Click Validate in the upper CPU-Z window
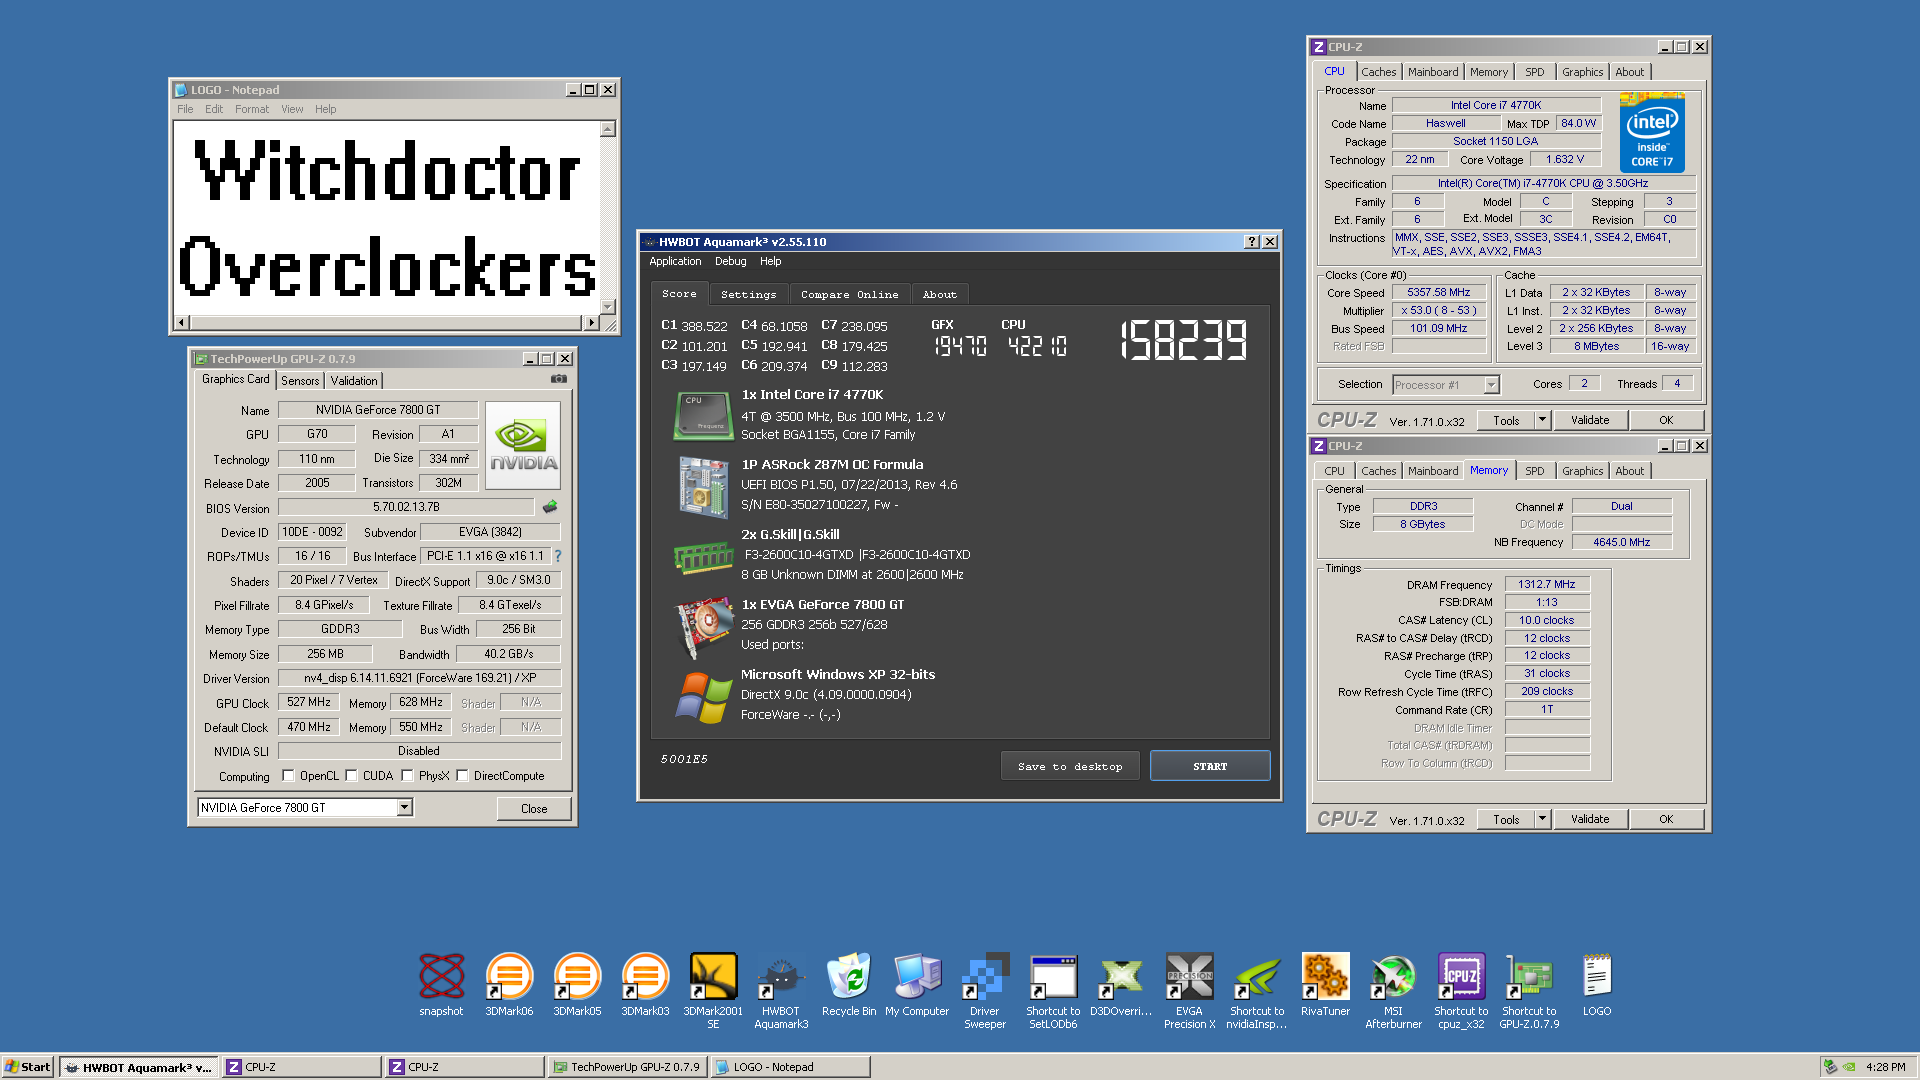 1590,420
